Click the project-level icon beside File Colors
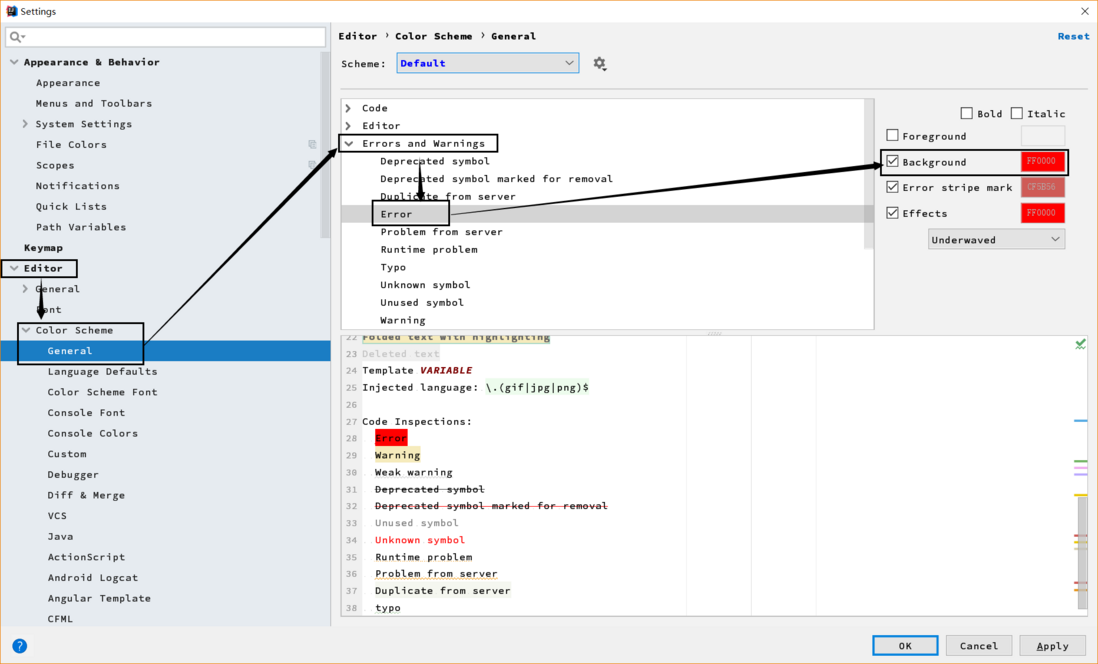1098x664 pixels. [312, 144]
